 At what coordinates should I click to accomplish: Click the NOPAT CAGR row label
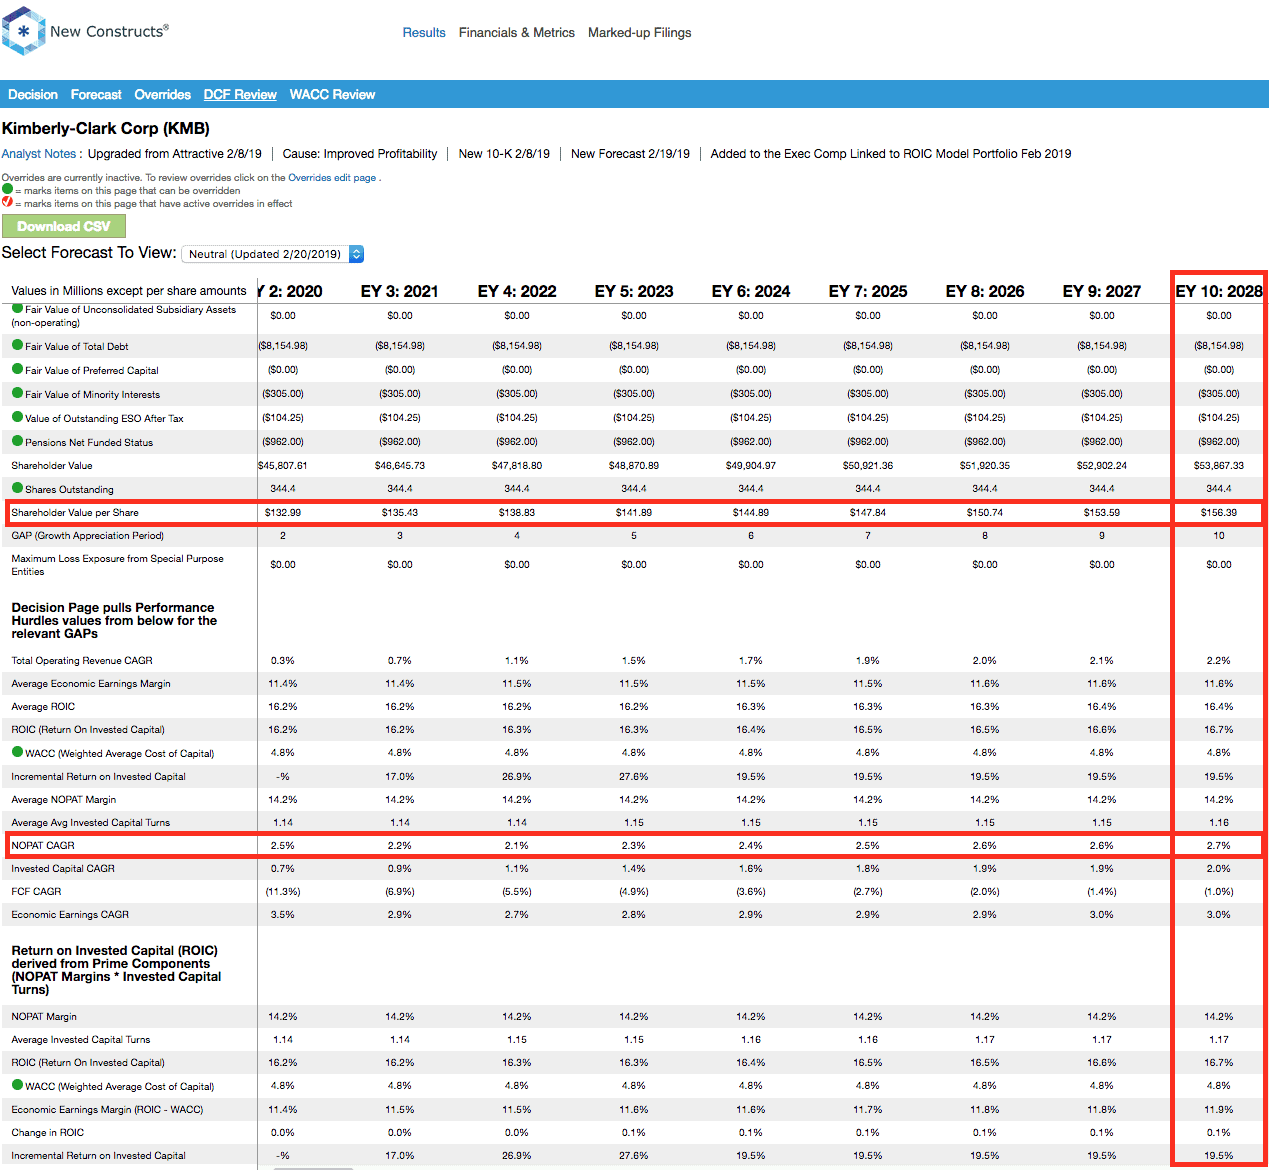(x=43, y=846)
